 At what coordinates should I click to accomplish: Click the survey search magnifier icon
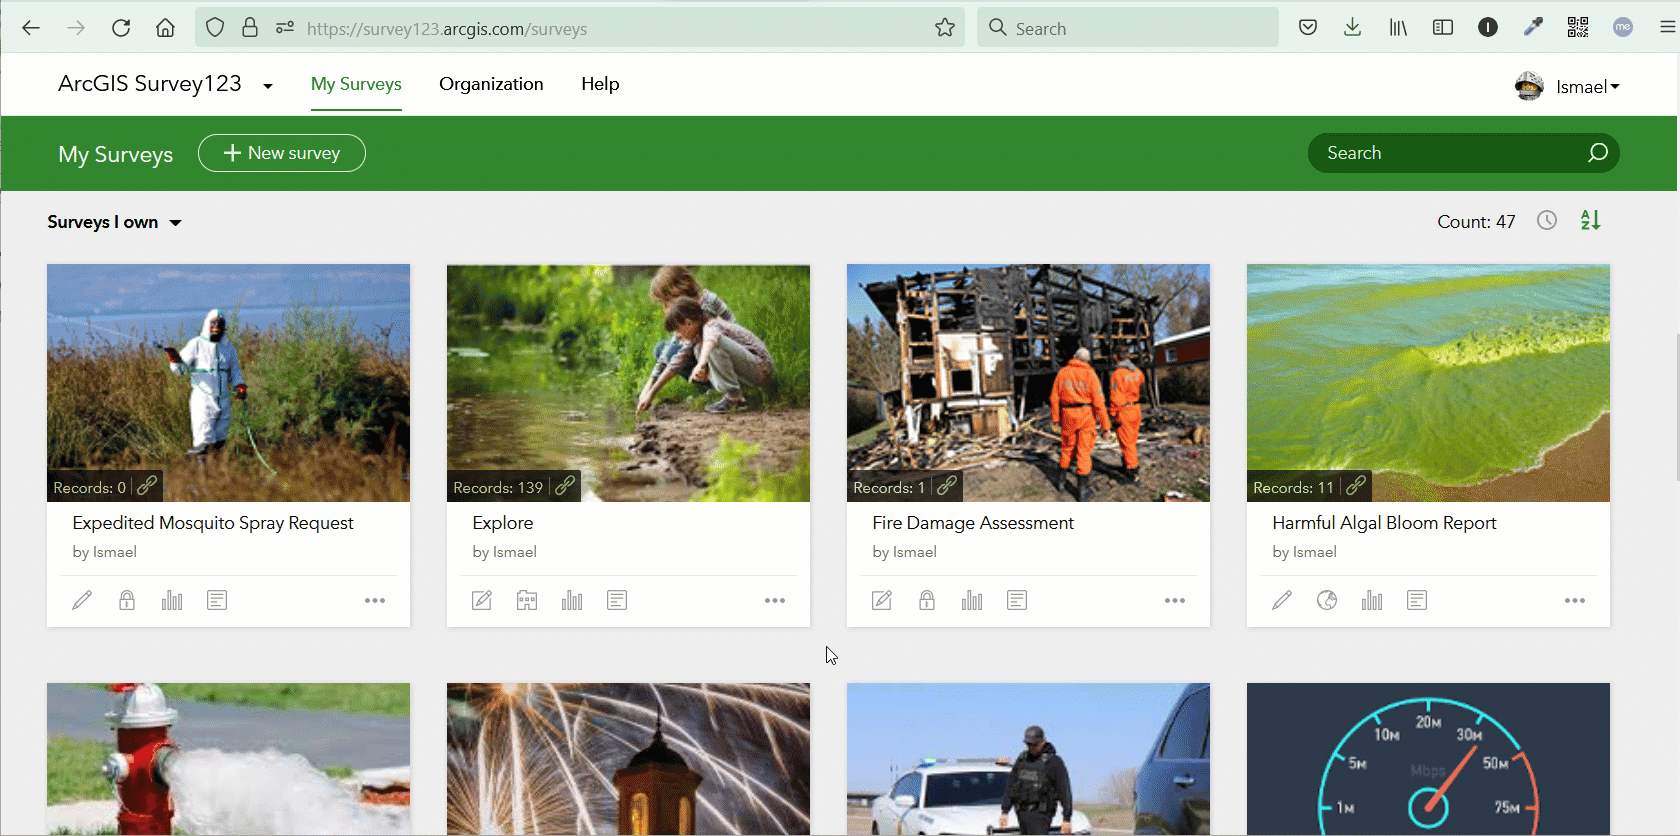point(1598,153)
